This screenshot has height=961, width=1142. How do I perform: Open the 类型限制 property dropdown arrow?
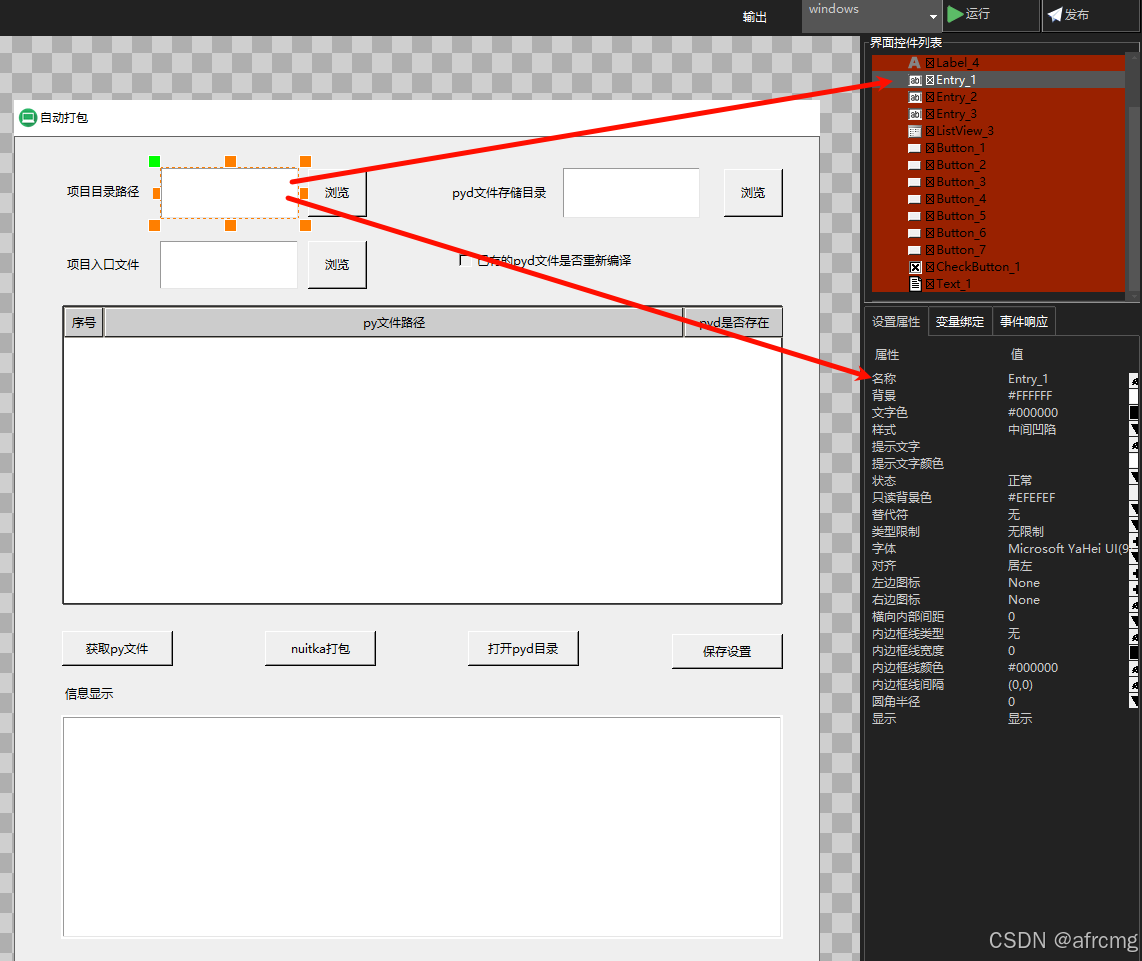click(1134, 525)
